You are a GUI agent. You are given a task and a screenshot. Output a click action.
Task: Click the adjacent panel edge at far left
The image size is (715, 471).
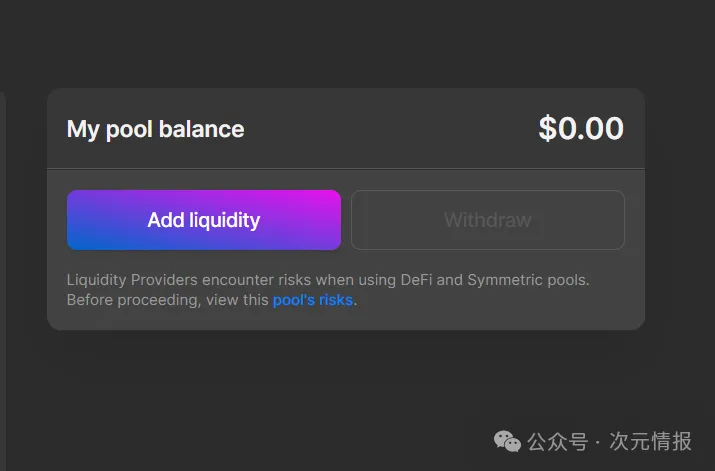coord(2,250)
